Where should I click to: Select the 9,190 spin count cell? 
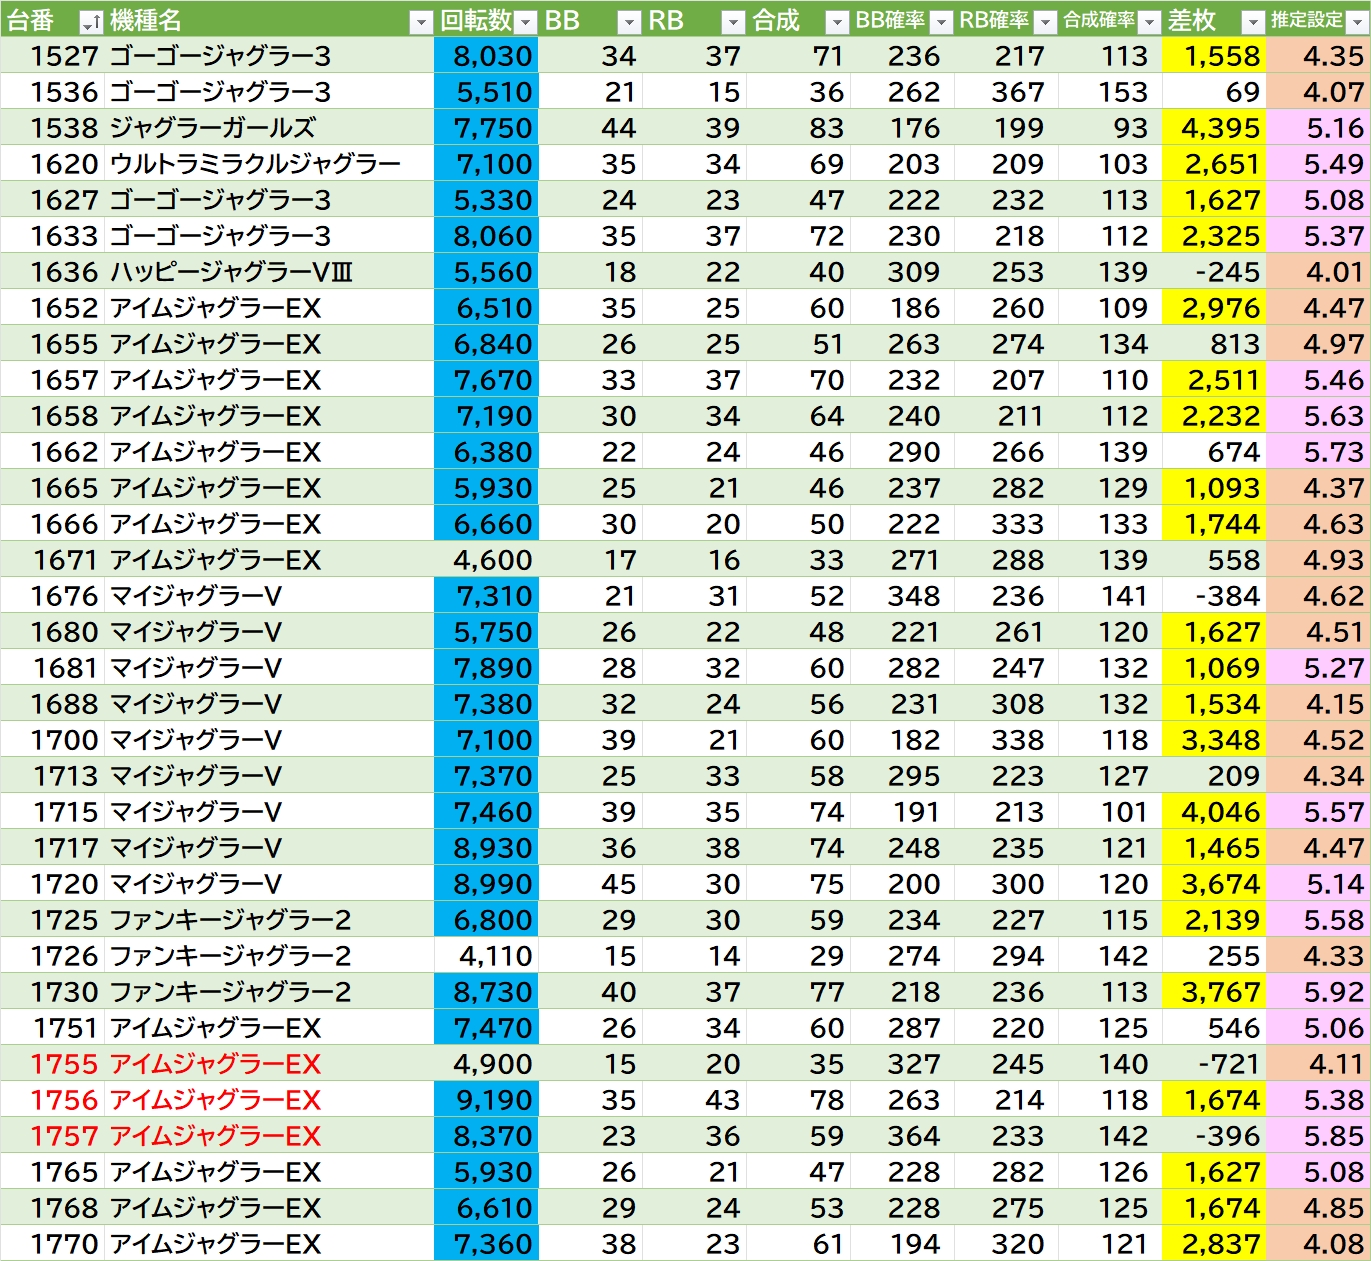(486, 1100)
